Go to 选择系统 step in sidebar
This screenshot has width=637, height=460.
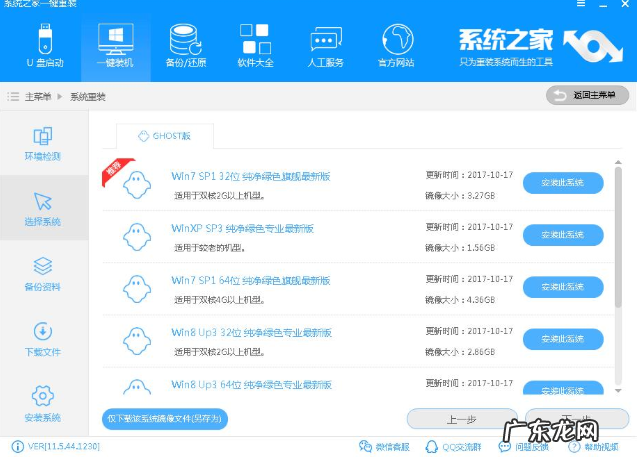[43, 209]
